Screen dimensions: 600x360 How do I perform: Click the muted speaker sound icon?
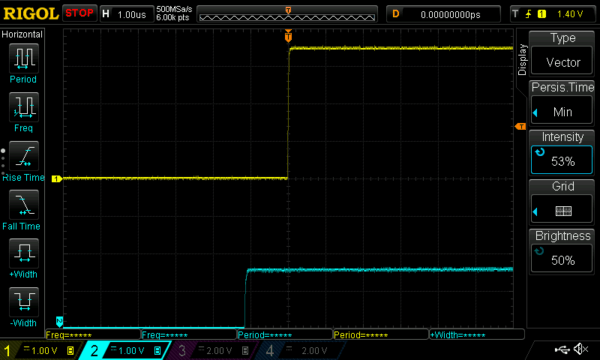(581, 349)
